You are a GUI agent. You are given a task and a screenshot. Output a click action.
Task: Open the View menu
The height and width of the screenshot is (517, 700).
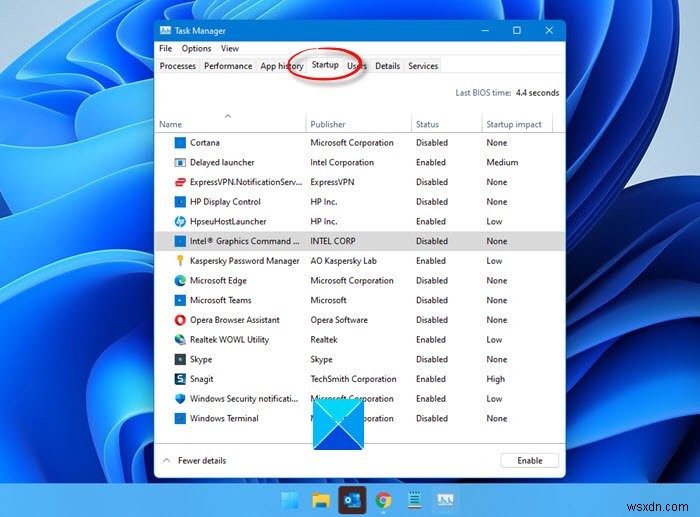coord(230,48)
